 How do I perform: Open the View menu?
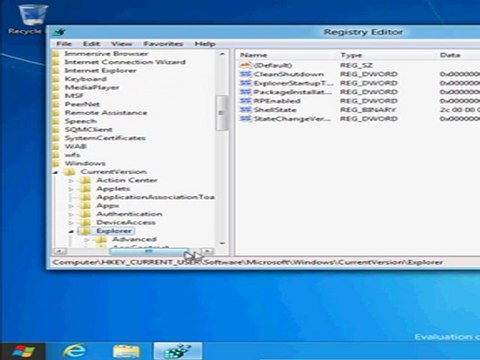pyautogui.click(x=121, y=44)
